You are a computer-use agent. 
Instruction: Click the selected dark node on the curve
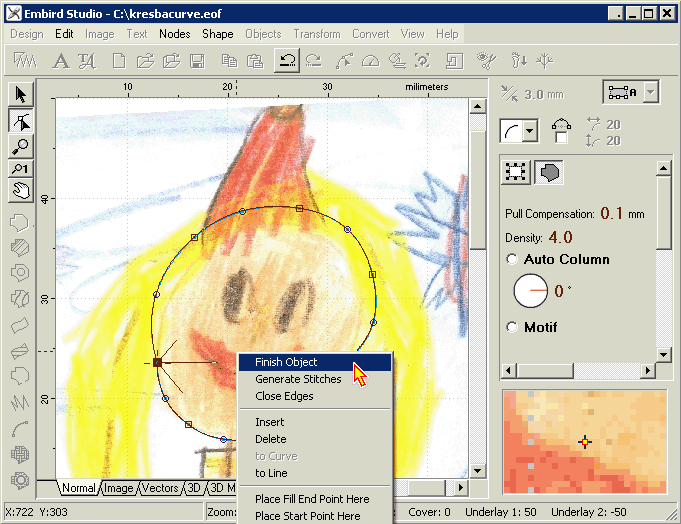click(x=157, y=363)
